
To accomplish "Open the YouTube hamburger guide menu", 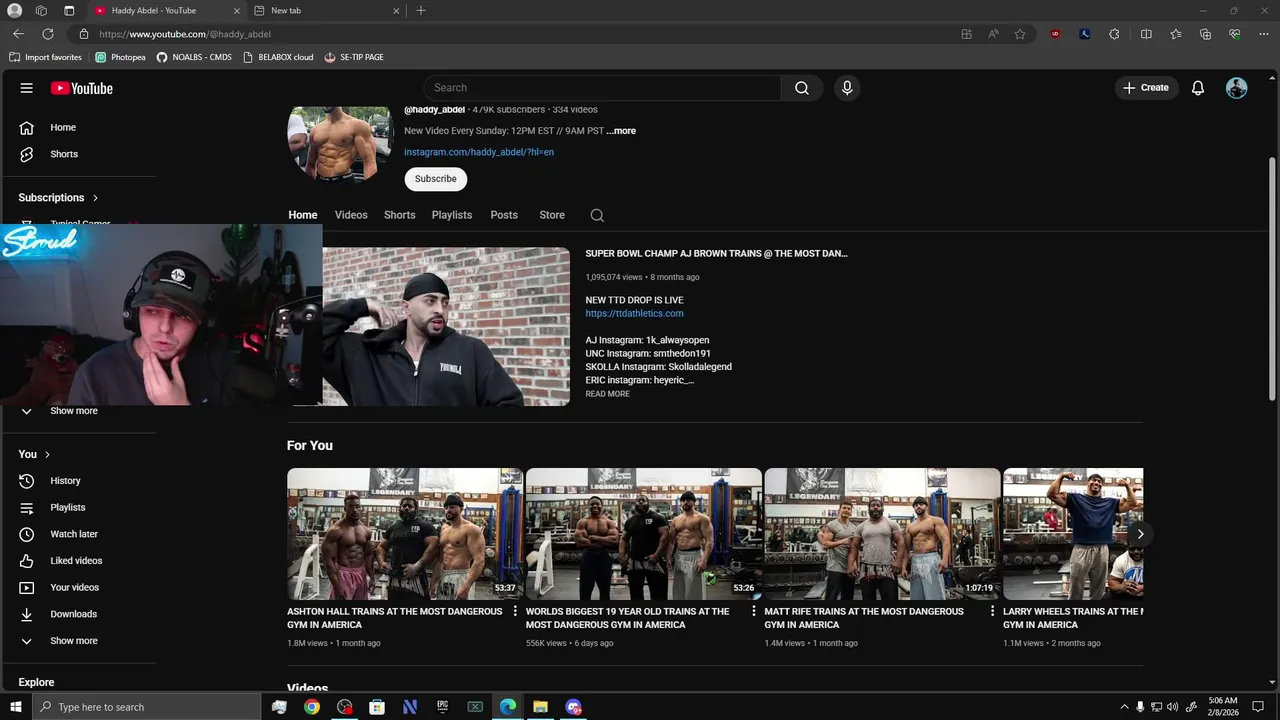I will [27, 88].
